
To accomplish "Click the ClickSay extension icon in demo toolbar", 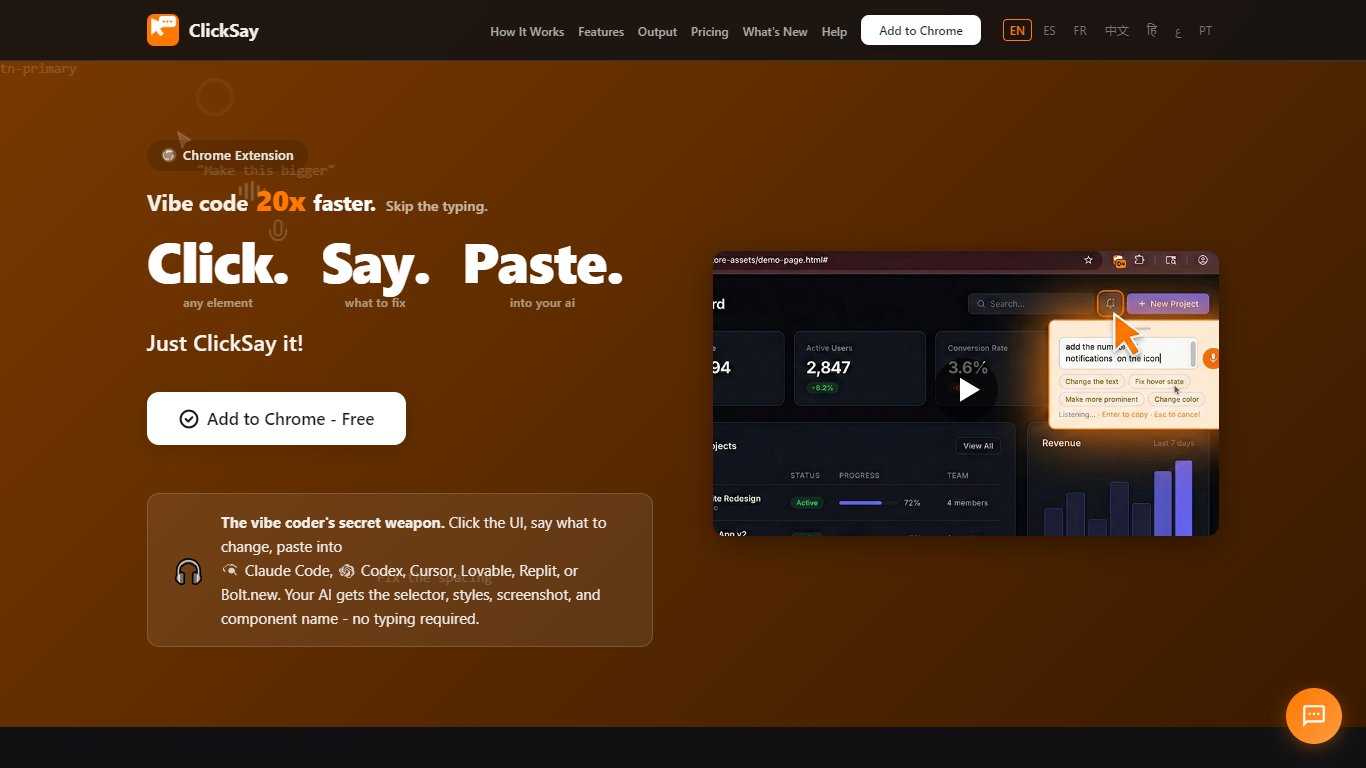I will coord(1120,261).
